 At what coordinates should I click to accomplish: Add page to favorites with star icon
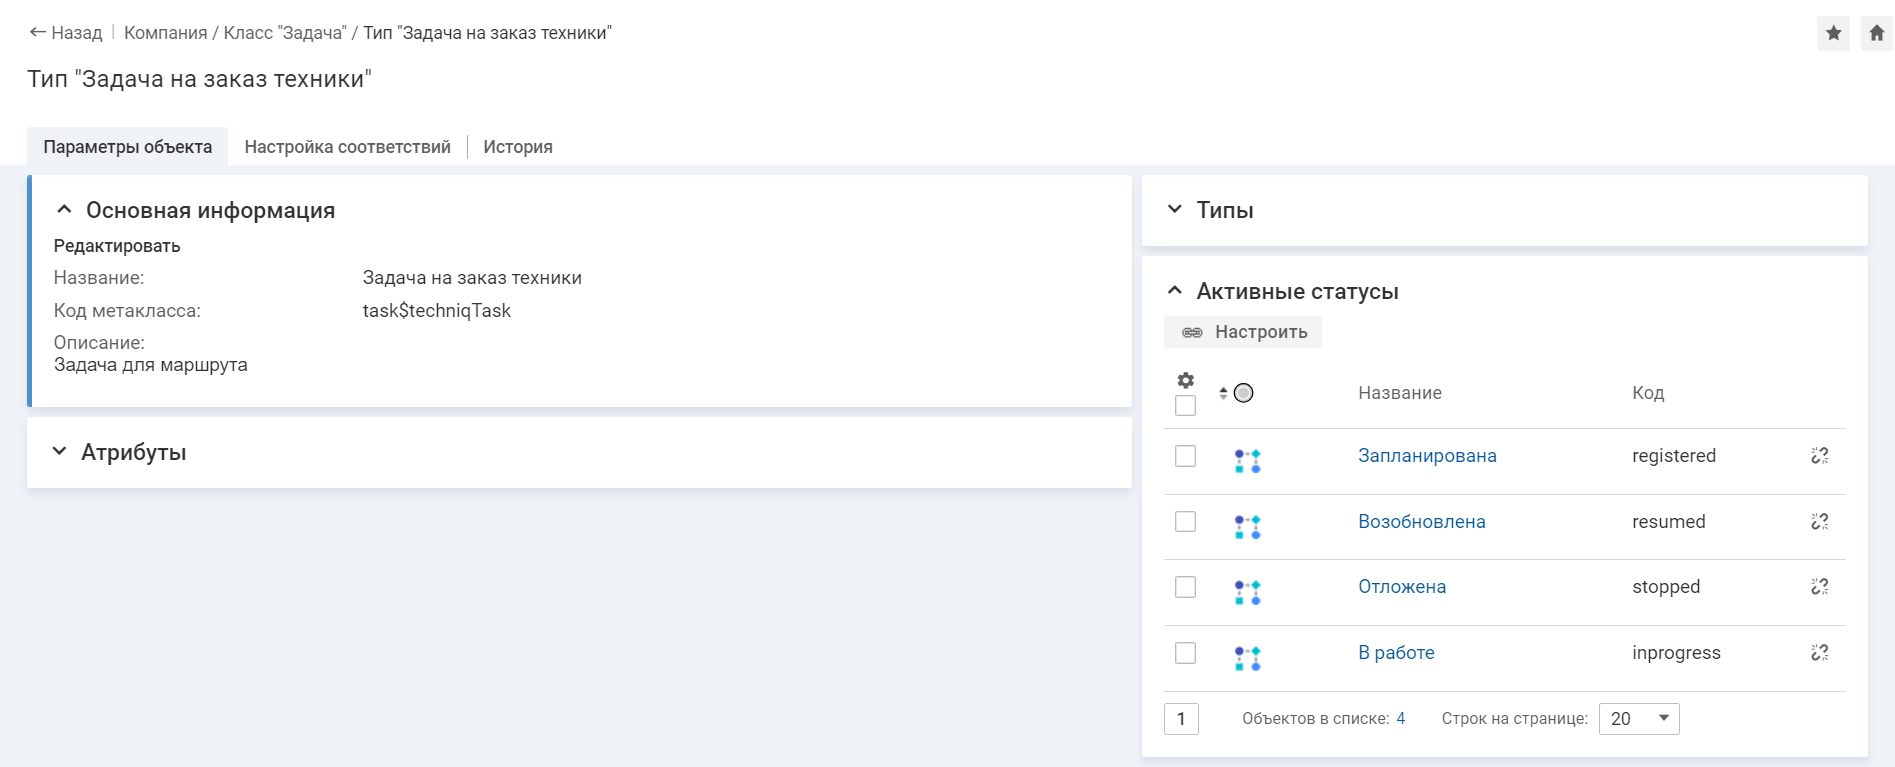click(1833, 33)
